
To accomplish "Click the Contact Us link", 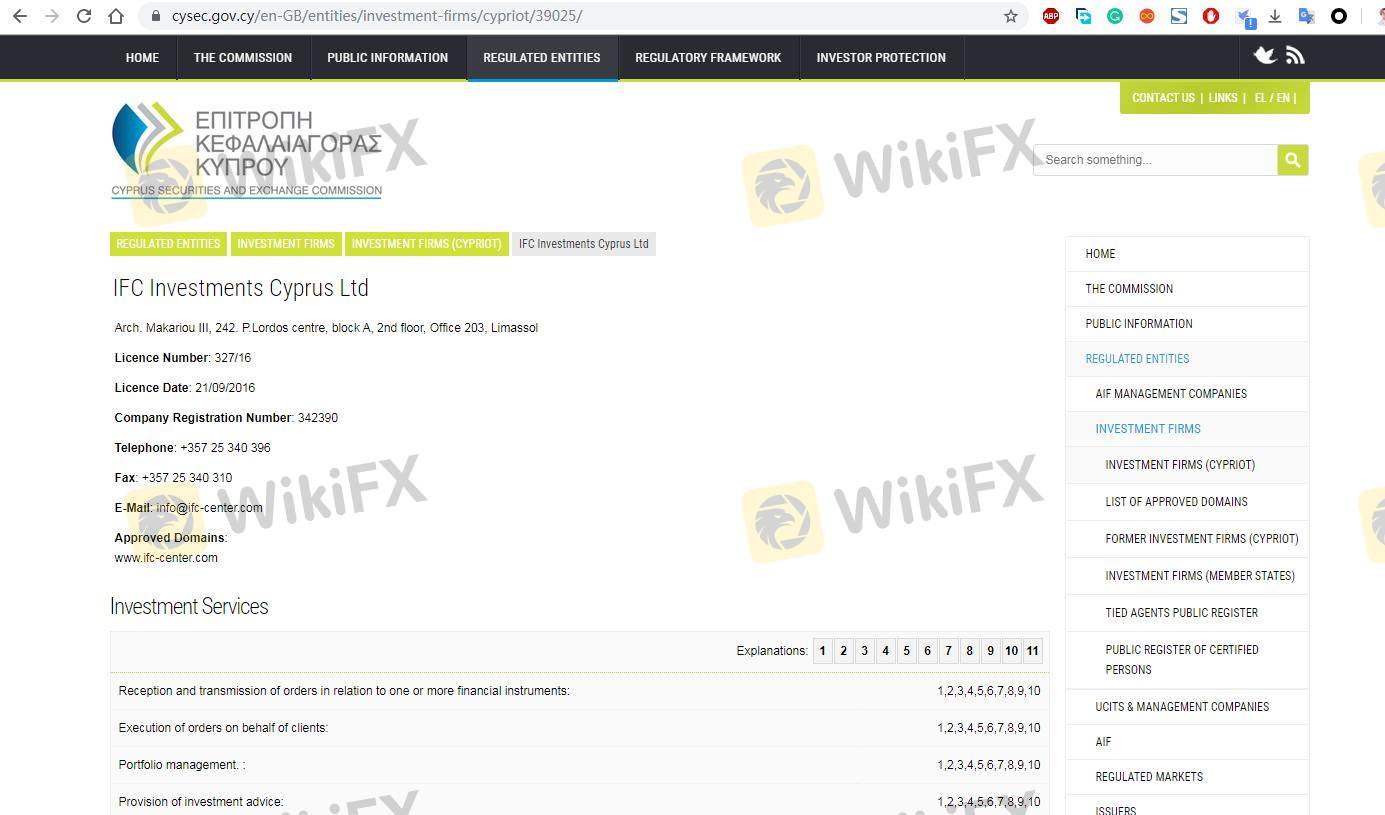I will (1163, 98).
